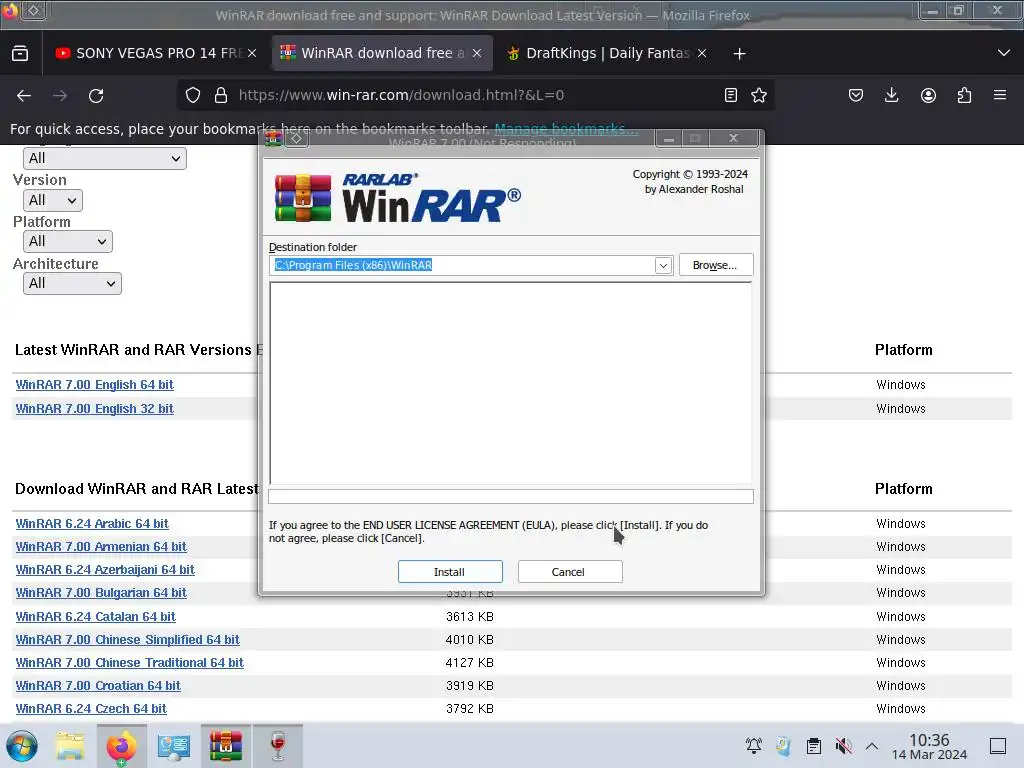This screenshot has height=768, width=1024.
Task: Click Browse in WinRAR installer
Action: tap(716, 265)
